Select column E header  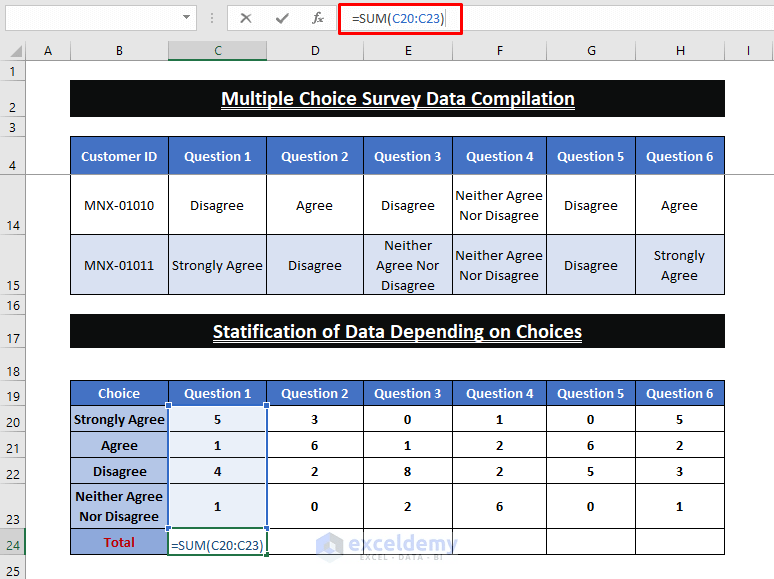point(408,50)
